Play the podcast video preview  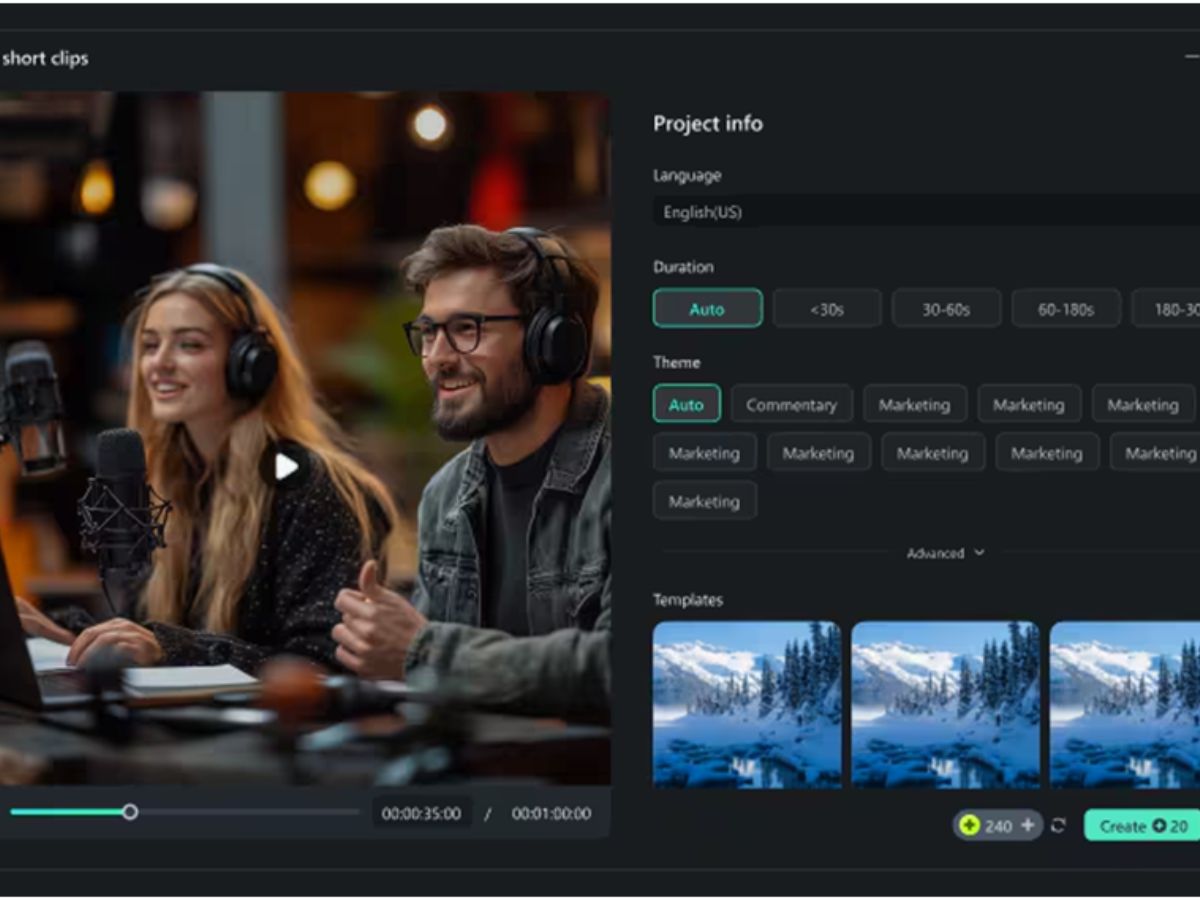(286, 466)
